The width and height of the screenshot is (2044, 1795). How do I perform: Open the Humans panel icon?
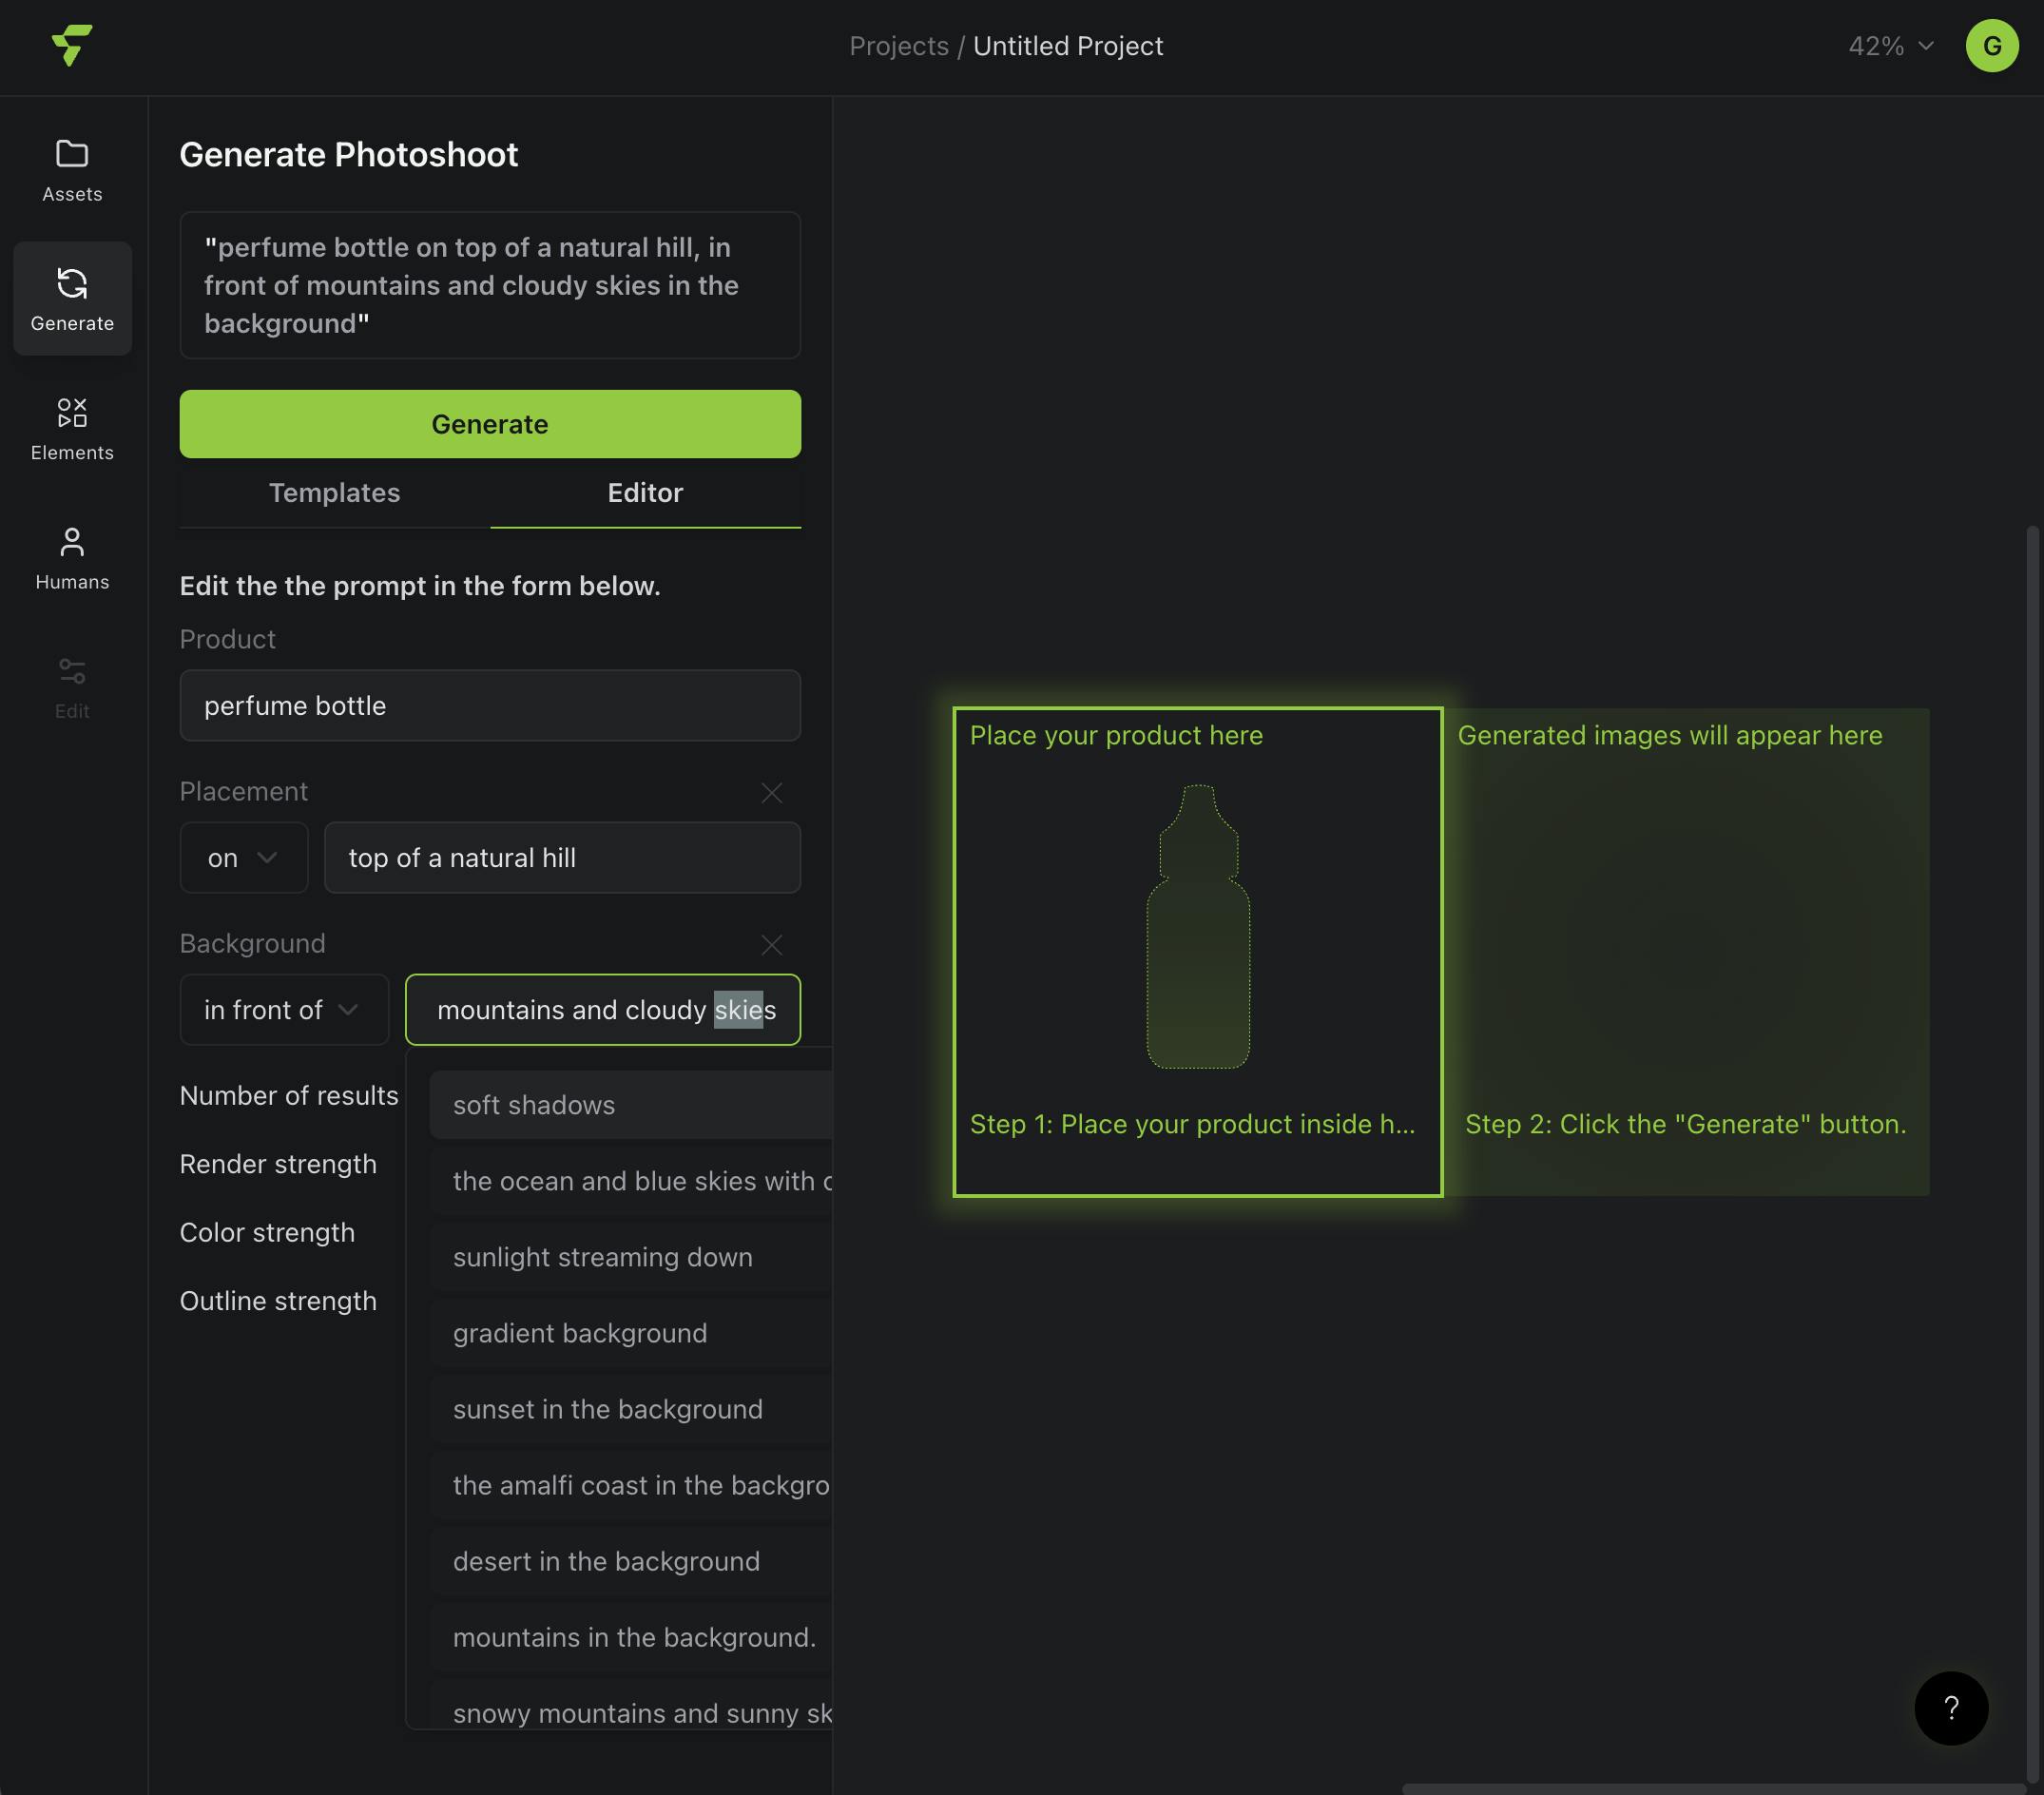72,542
